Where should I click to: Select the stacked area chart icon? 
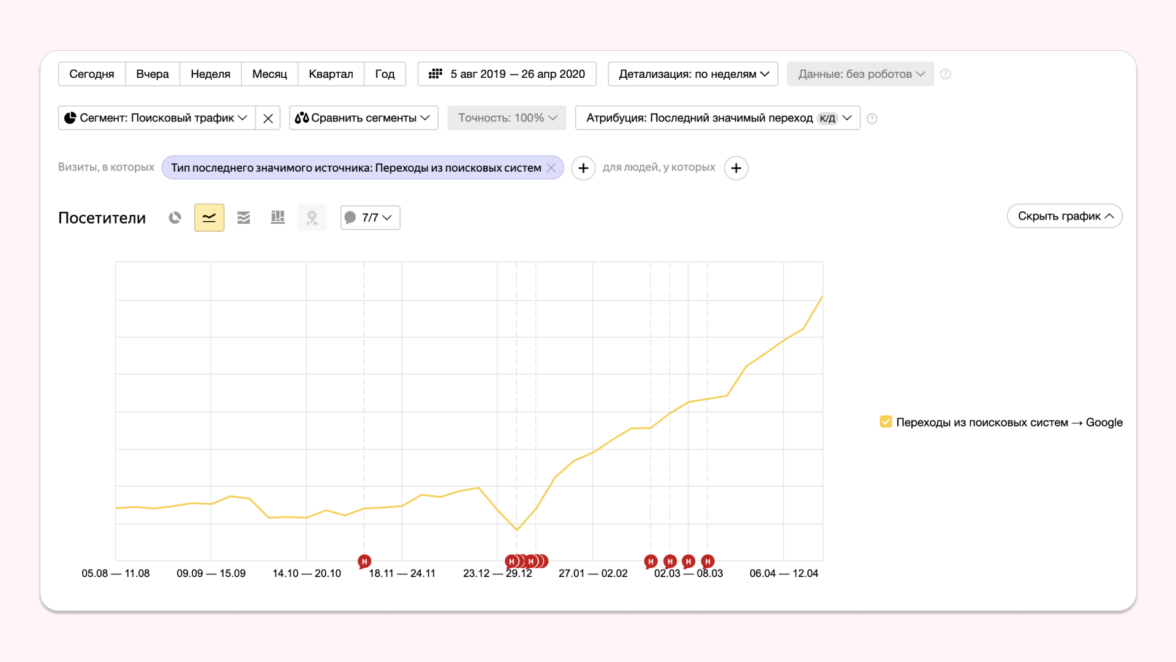243,217
